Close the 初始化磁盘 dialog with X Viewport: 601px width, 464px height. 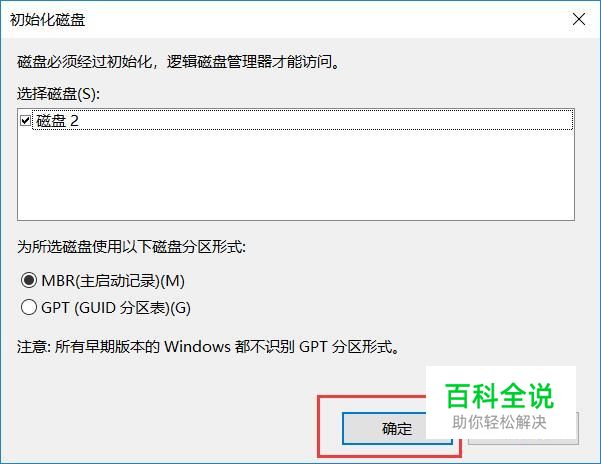579,19
